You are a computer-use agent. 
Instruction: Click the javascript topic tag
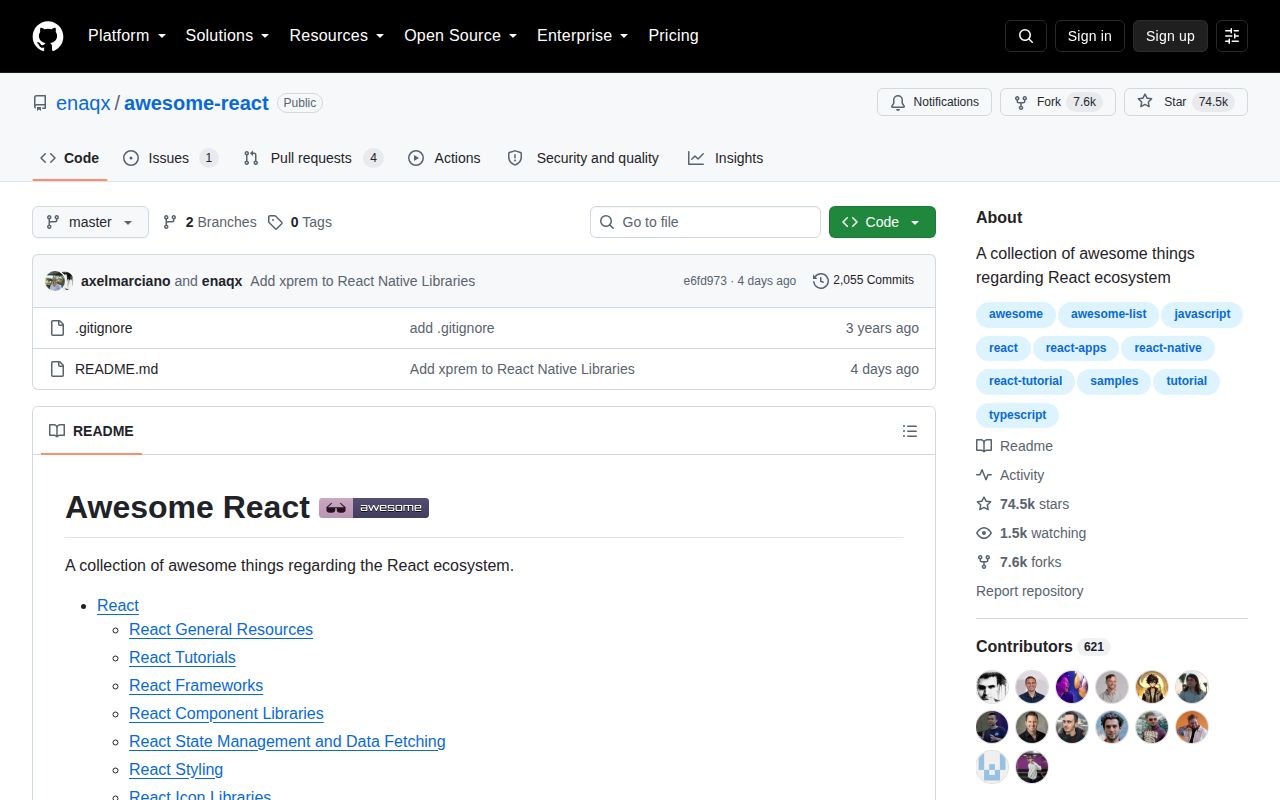tap(1202, 314)
